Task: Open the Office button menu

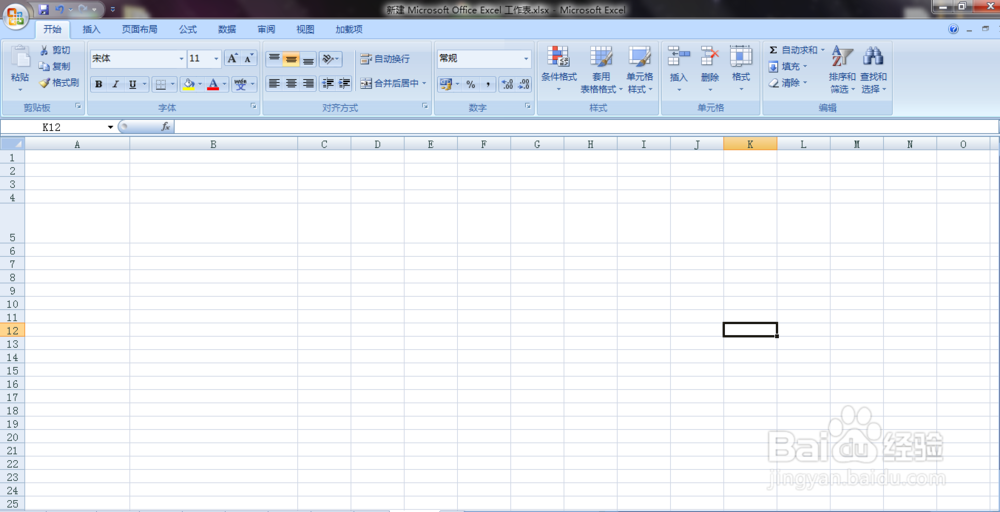Action: pyautogui.click(x=15, y=15)
